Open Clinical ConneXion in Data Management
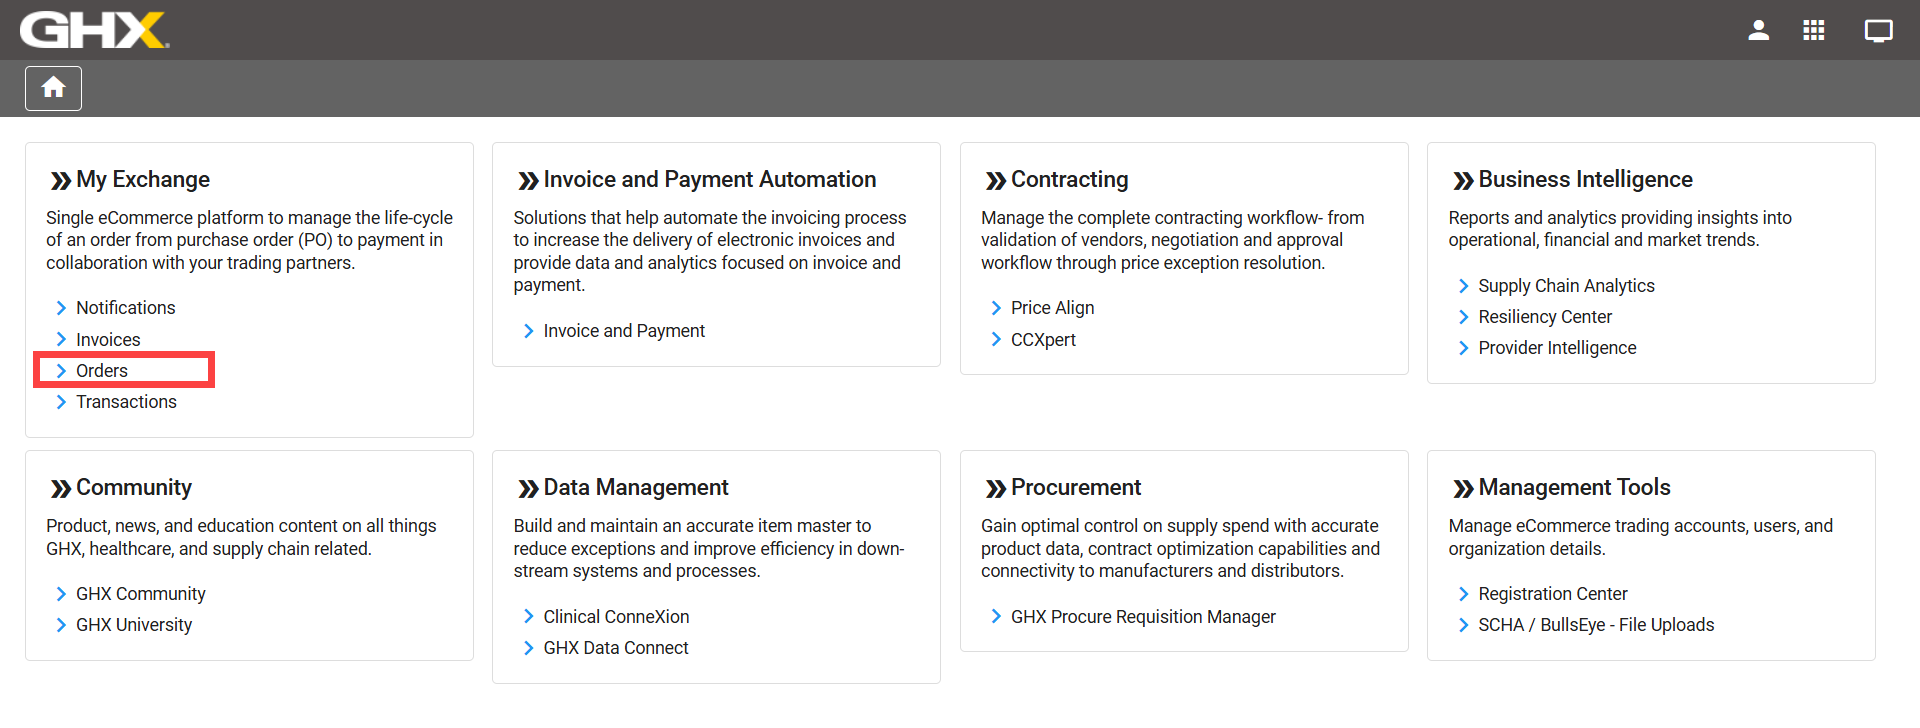This screenshot has height=728, width=1920. [x=616, y=617]
